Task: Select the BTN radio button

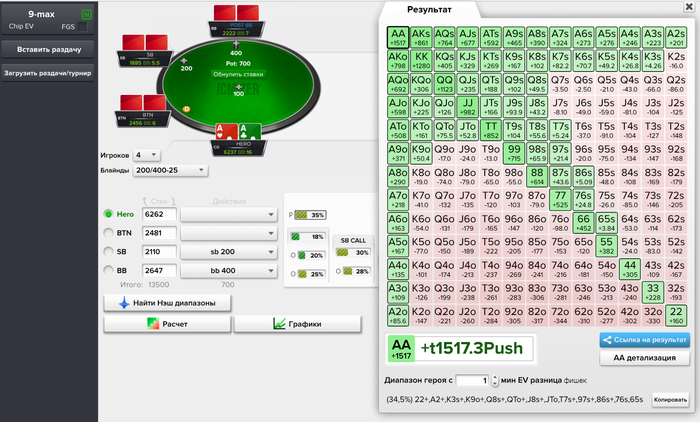Action: point(108,233)
